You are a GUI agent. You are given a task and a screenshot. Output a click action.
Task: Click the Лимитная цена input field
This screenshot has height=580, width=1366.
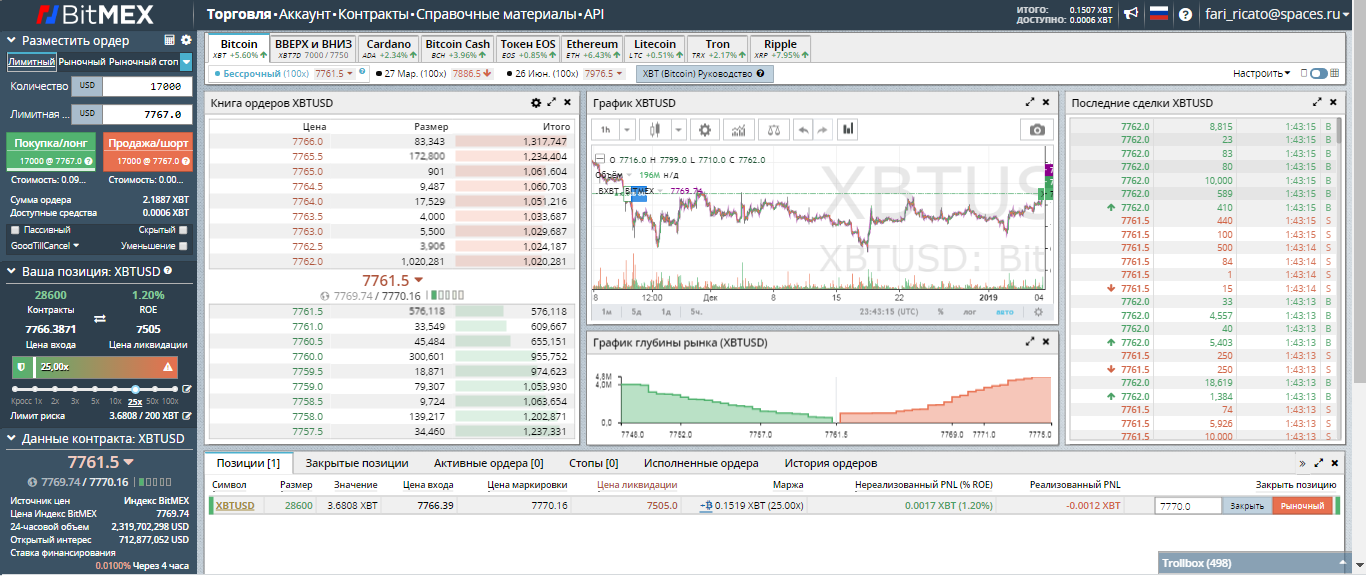pyautogui.click(x=145, y=114)
